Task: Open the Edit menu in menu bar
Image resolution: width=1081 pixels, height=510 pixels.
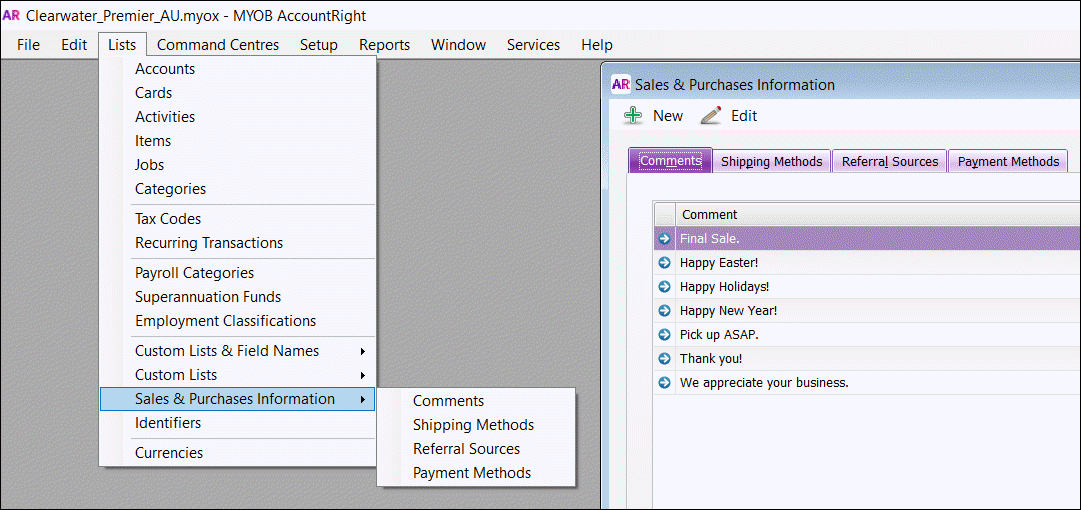Action: [x=74, y=45]
